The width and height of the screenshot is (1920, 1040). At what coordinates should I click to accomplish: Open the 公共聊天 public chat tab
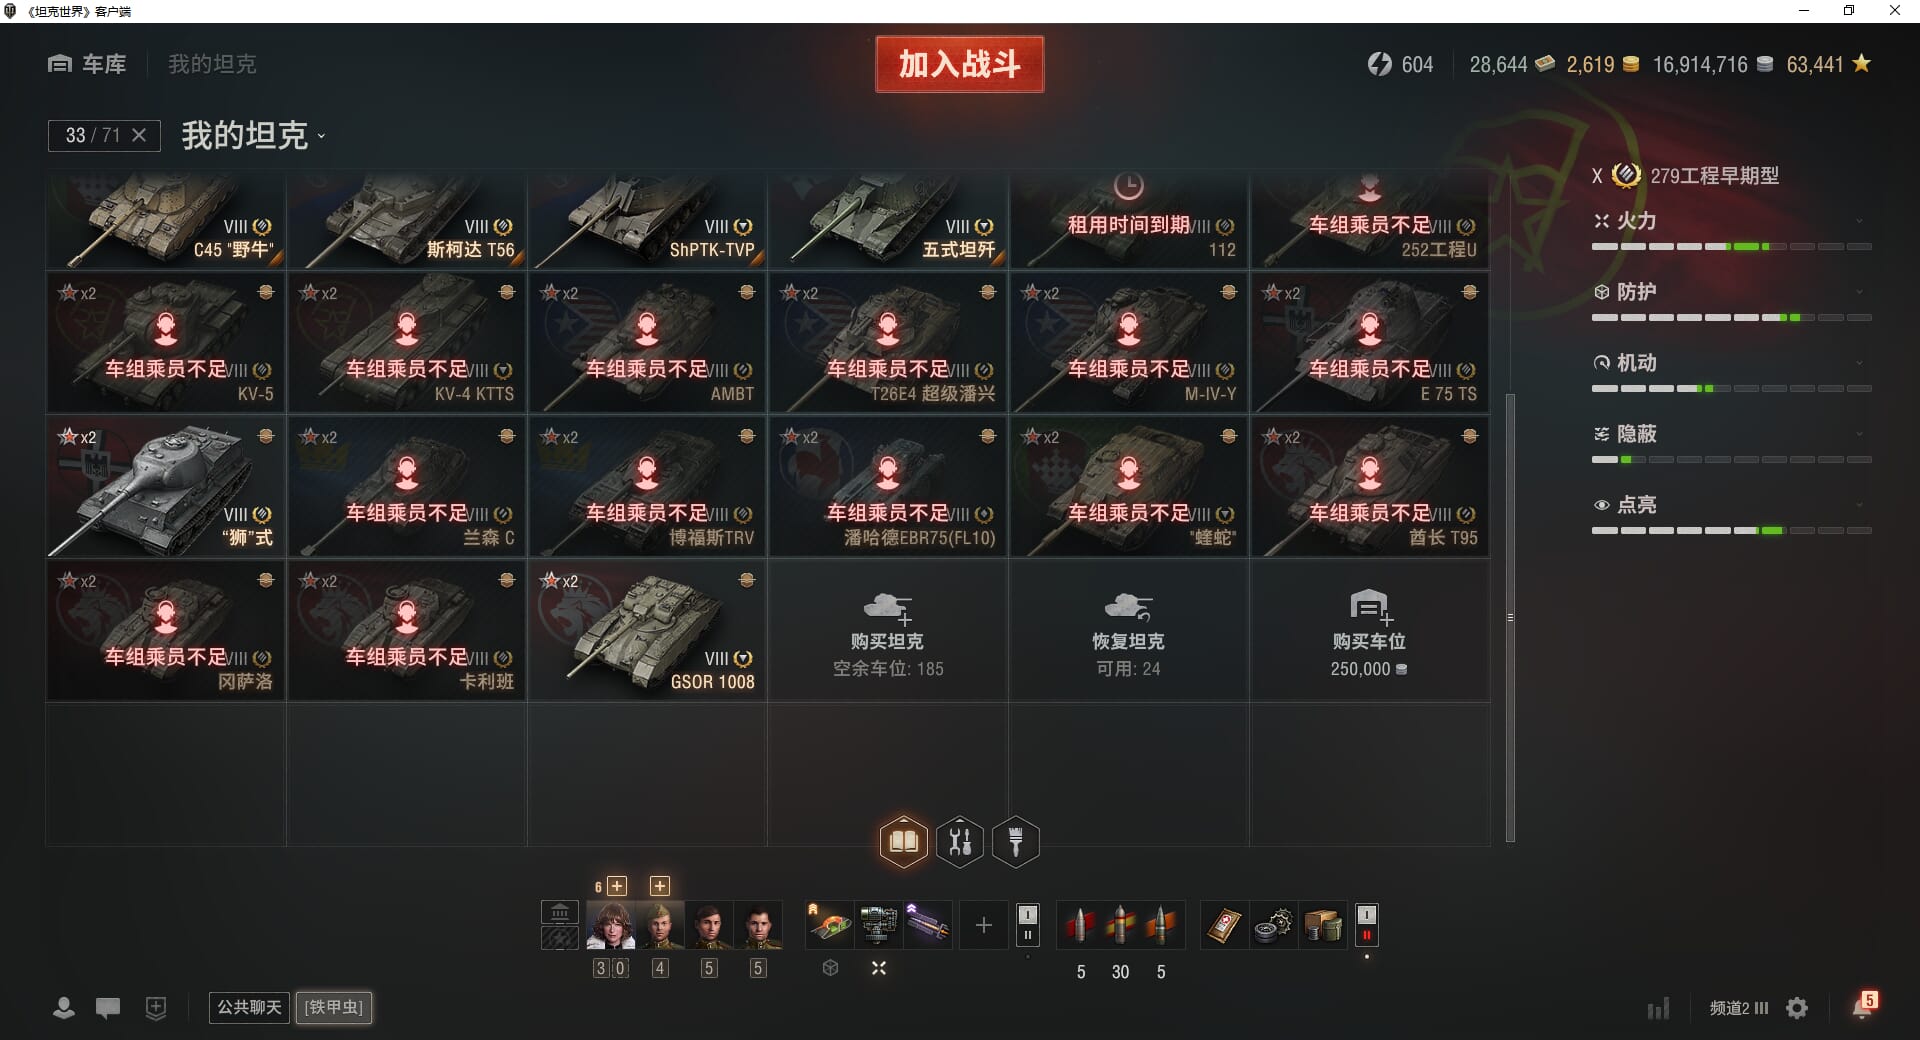pos(249,1007)
